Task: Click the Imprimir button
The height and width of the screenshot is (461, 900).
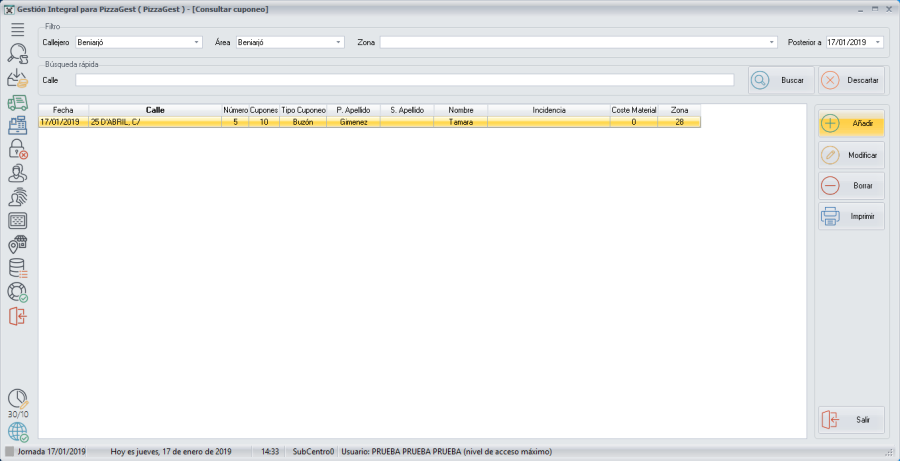Action: [850, 216]
